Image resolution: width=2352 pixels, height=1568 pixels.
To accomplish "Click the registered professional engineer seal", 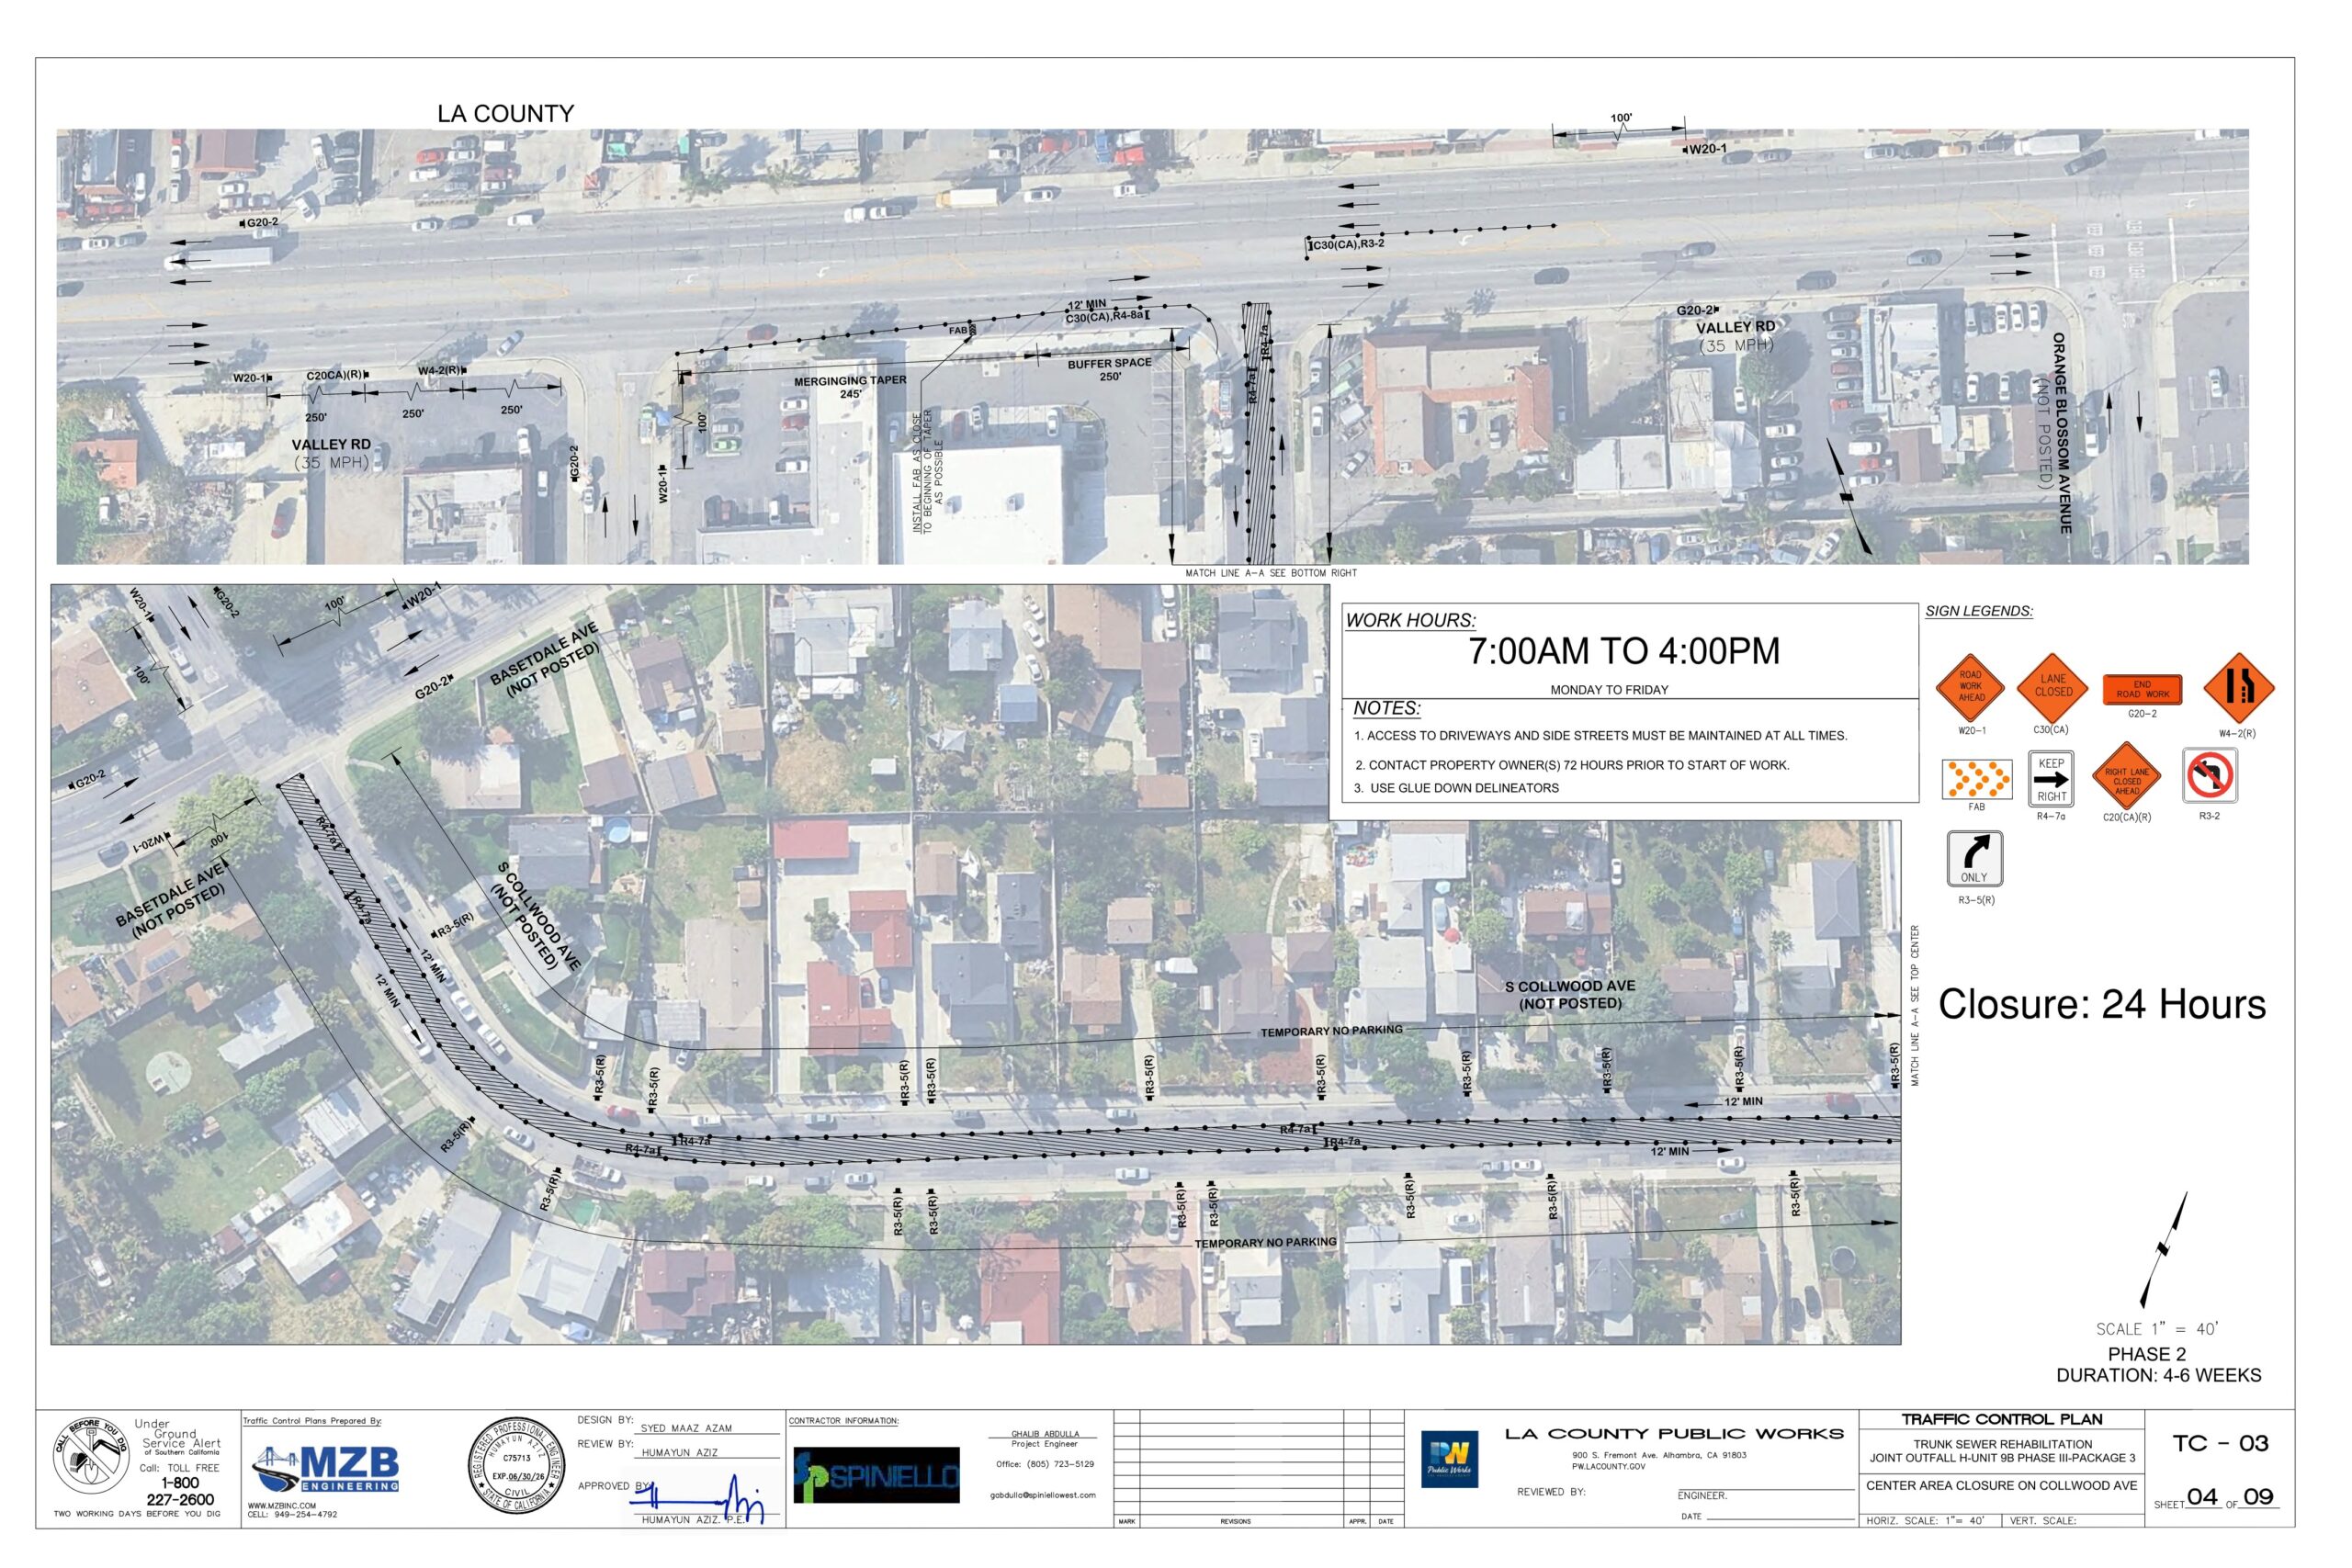I will [x=516, y=1465].
